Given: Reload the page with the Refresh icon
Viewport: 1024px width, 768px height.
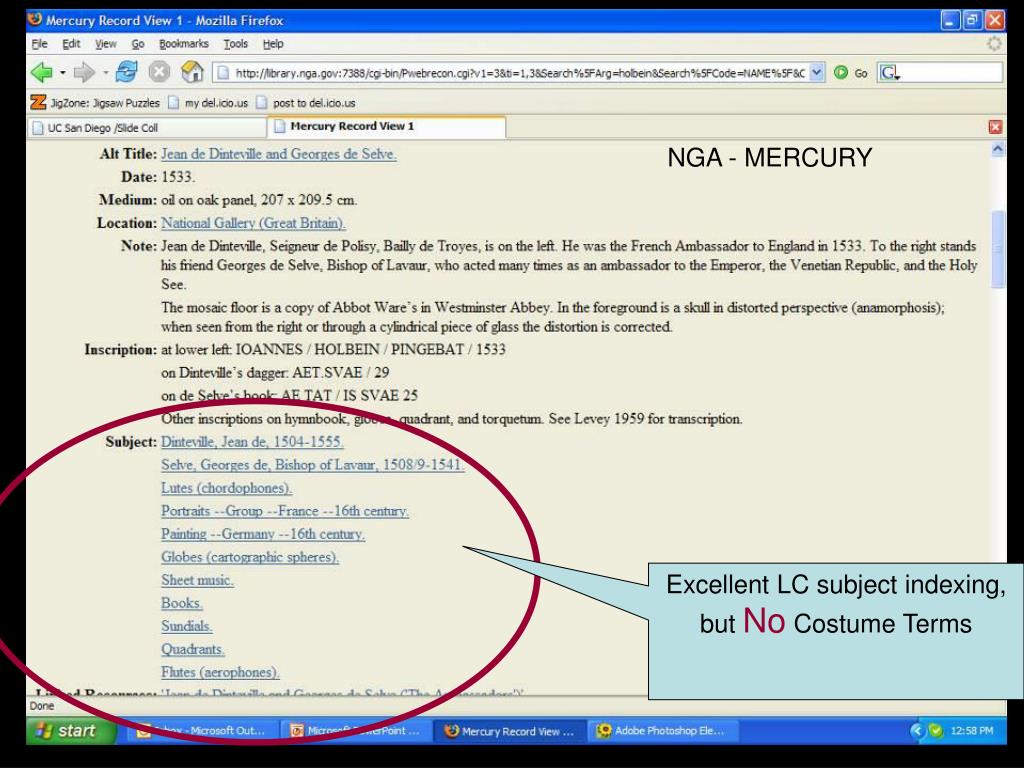Looking at the screenshot, I should tap(126, 72).
